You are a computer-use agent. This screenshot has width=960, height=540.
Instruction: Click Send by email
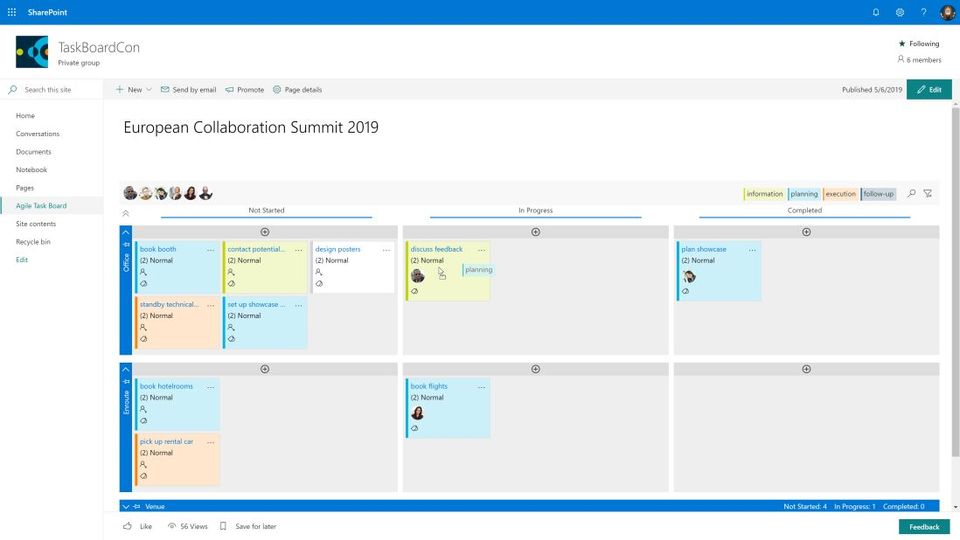[x=189, y=89]
